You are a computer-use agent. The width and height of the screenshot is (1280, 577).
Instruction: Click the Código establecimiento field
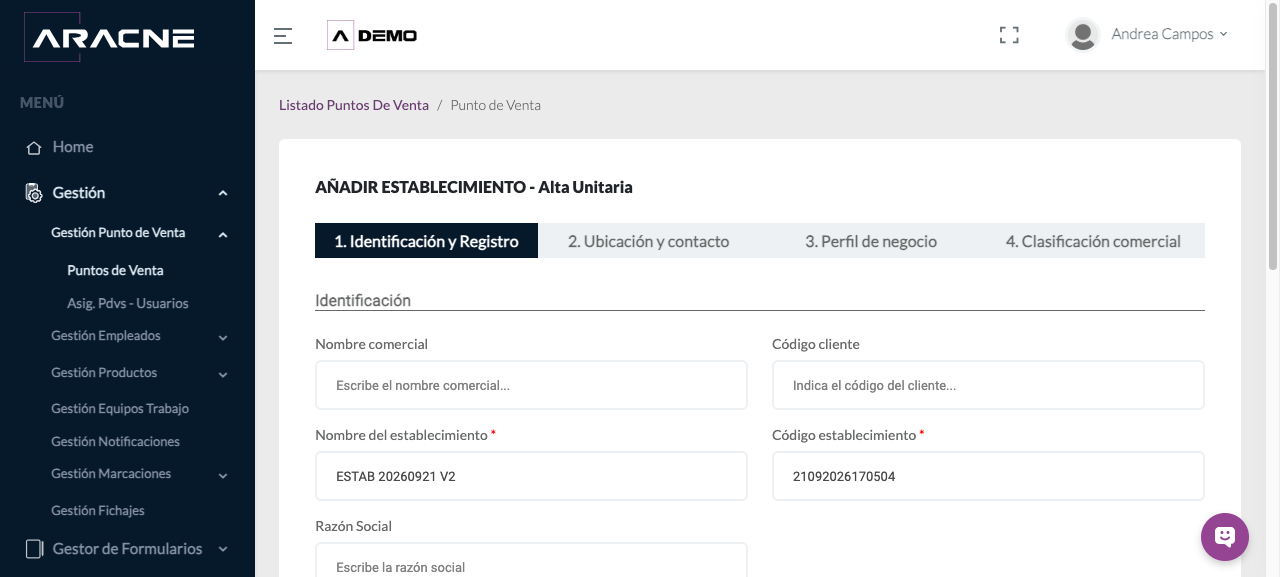coord(988,476)
